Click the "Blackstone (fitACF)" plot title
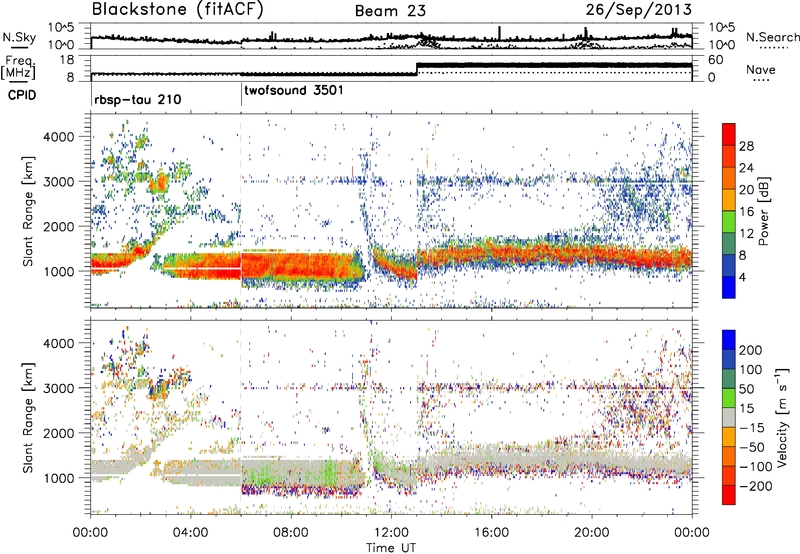The image size is (800, 554). [x=178, y=9]
